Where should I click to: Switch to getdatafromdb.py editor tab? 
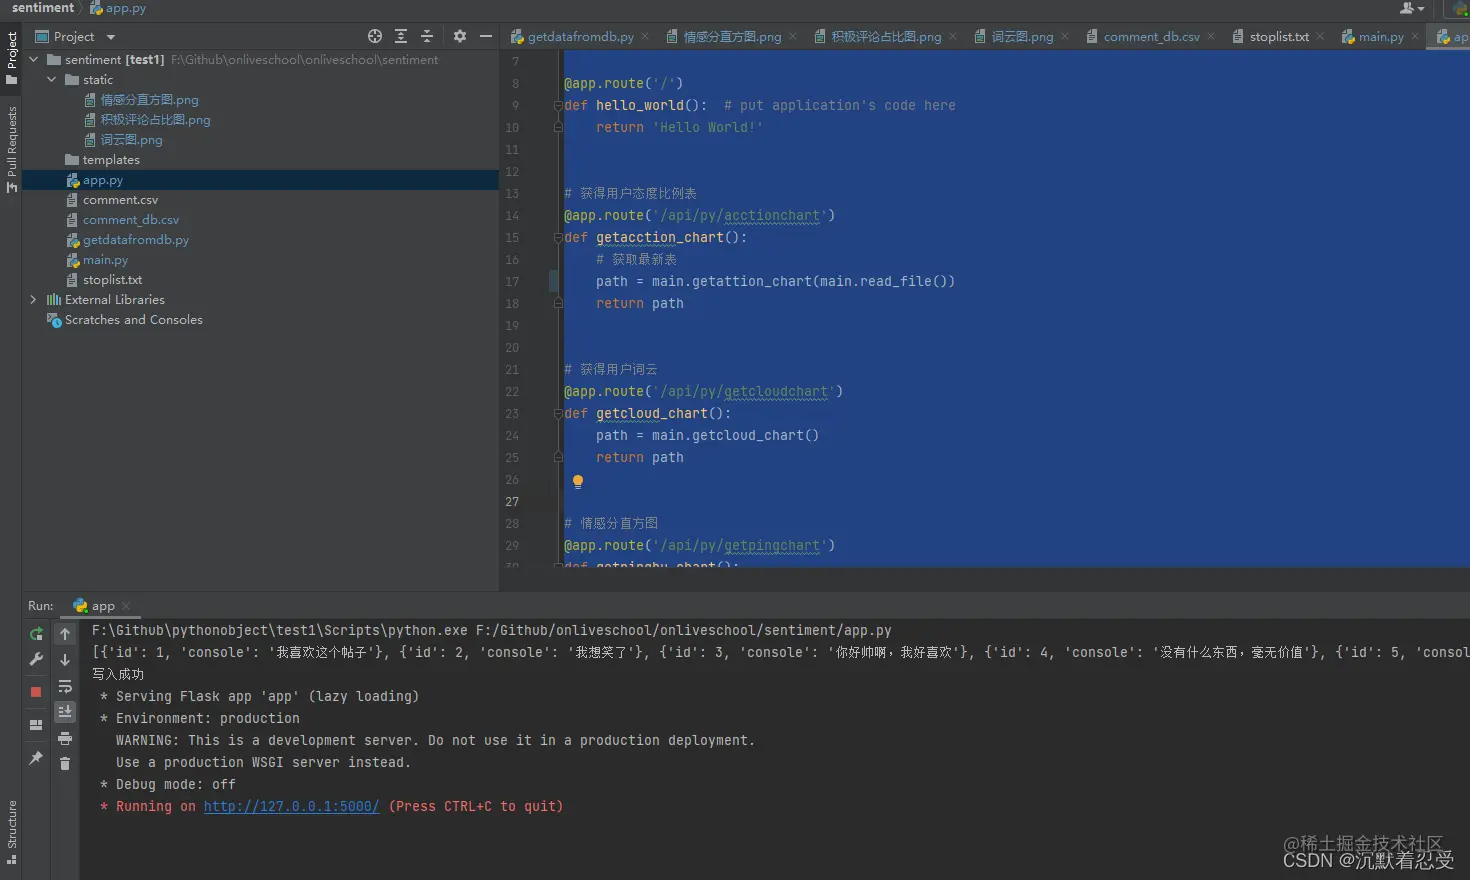coord(580,37)
